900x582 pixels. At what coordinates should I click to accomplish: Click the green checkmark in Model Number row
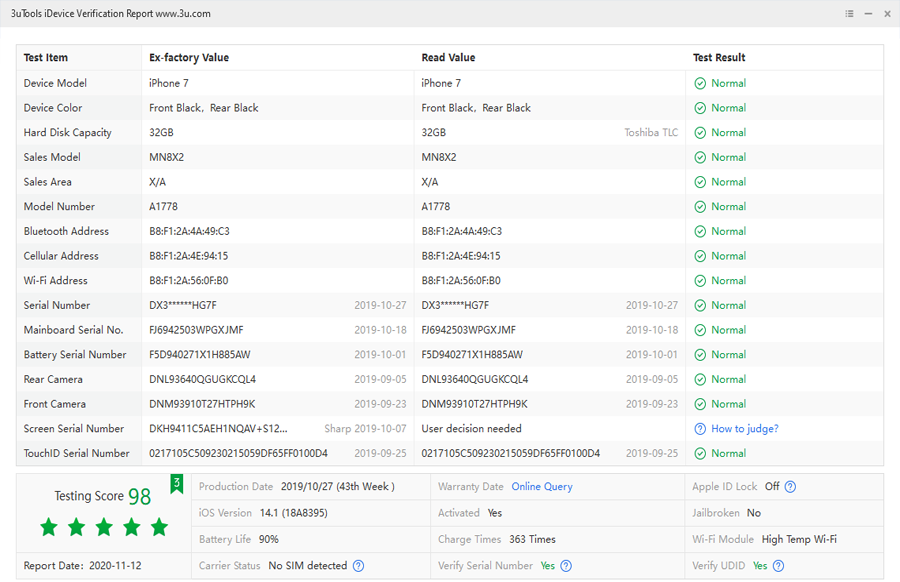(700, 207)
